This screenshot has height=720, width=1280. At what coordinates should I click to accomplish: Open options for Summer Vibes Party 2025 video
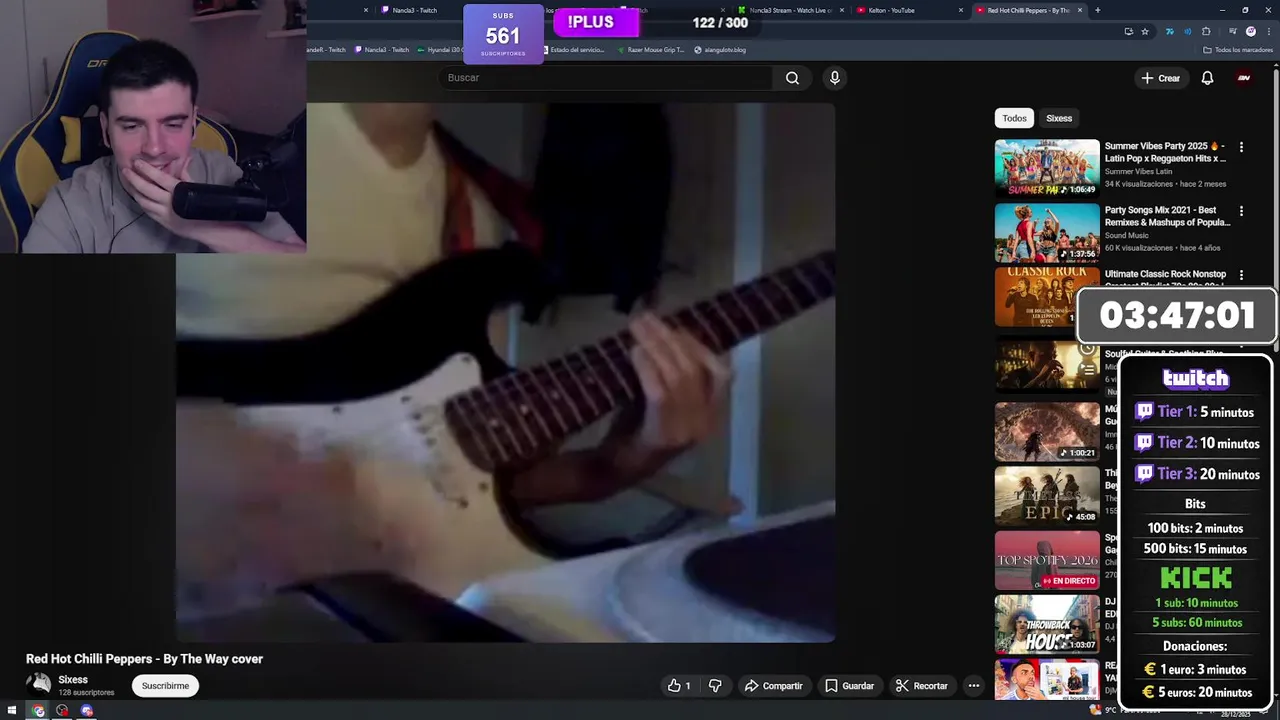point(1241,147)
